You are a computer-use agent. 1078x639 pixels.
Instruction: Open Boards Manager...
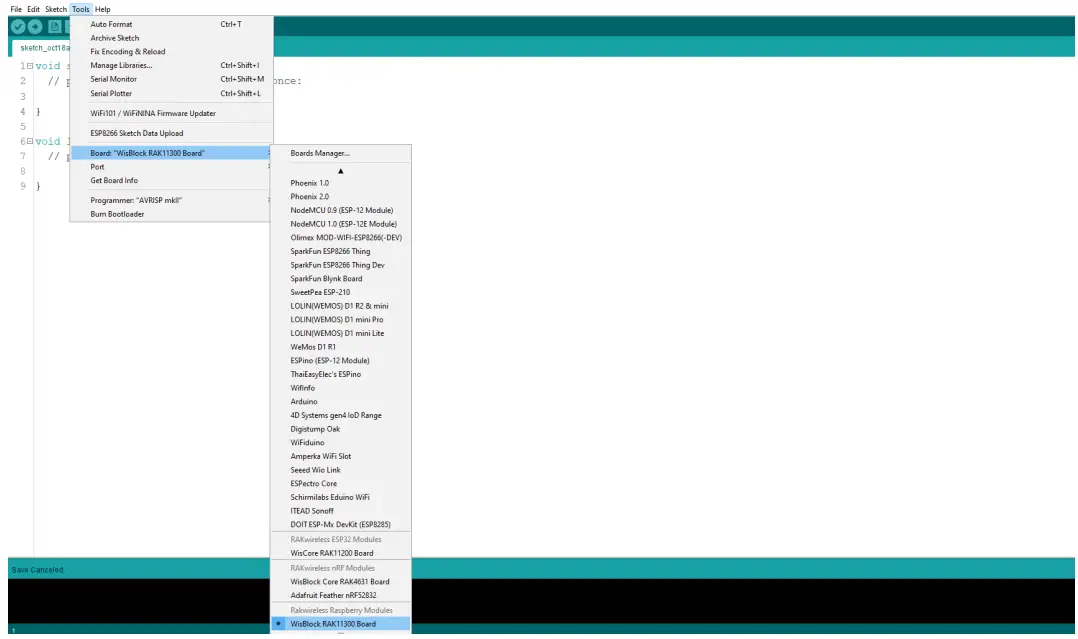[x=341, y=153]
